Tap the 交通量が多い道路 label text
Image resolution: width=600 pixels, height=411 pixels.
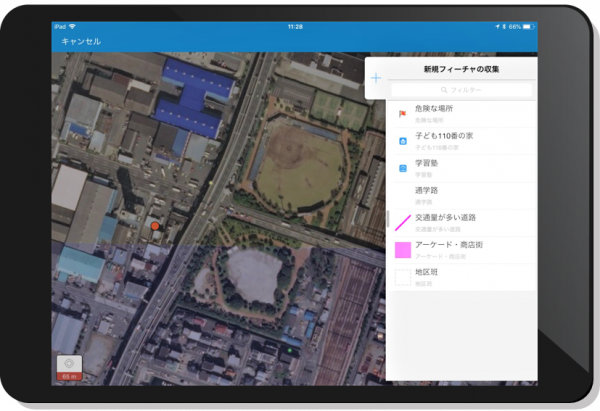445,216
